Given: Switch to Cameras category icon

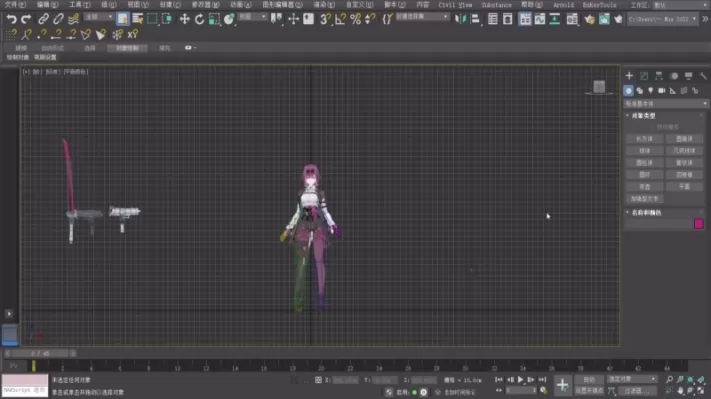Looking at the screenshot, I should [662, 91].
